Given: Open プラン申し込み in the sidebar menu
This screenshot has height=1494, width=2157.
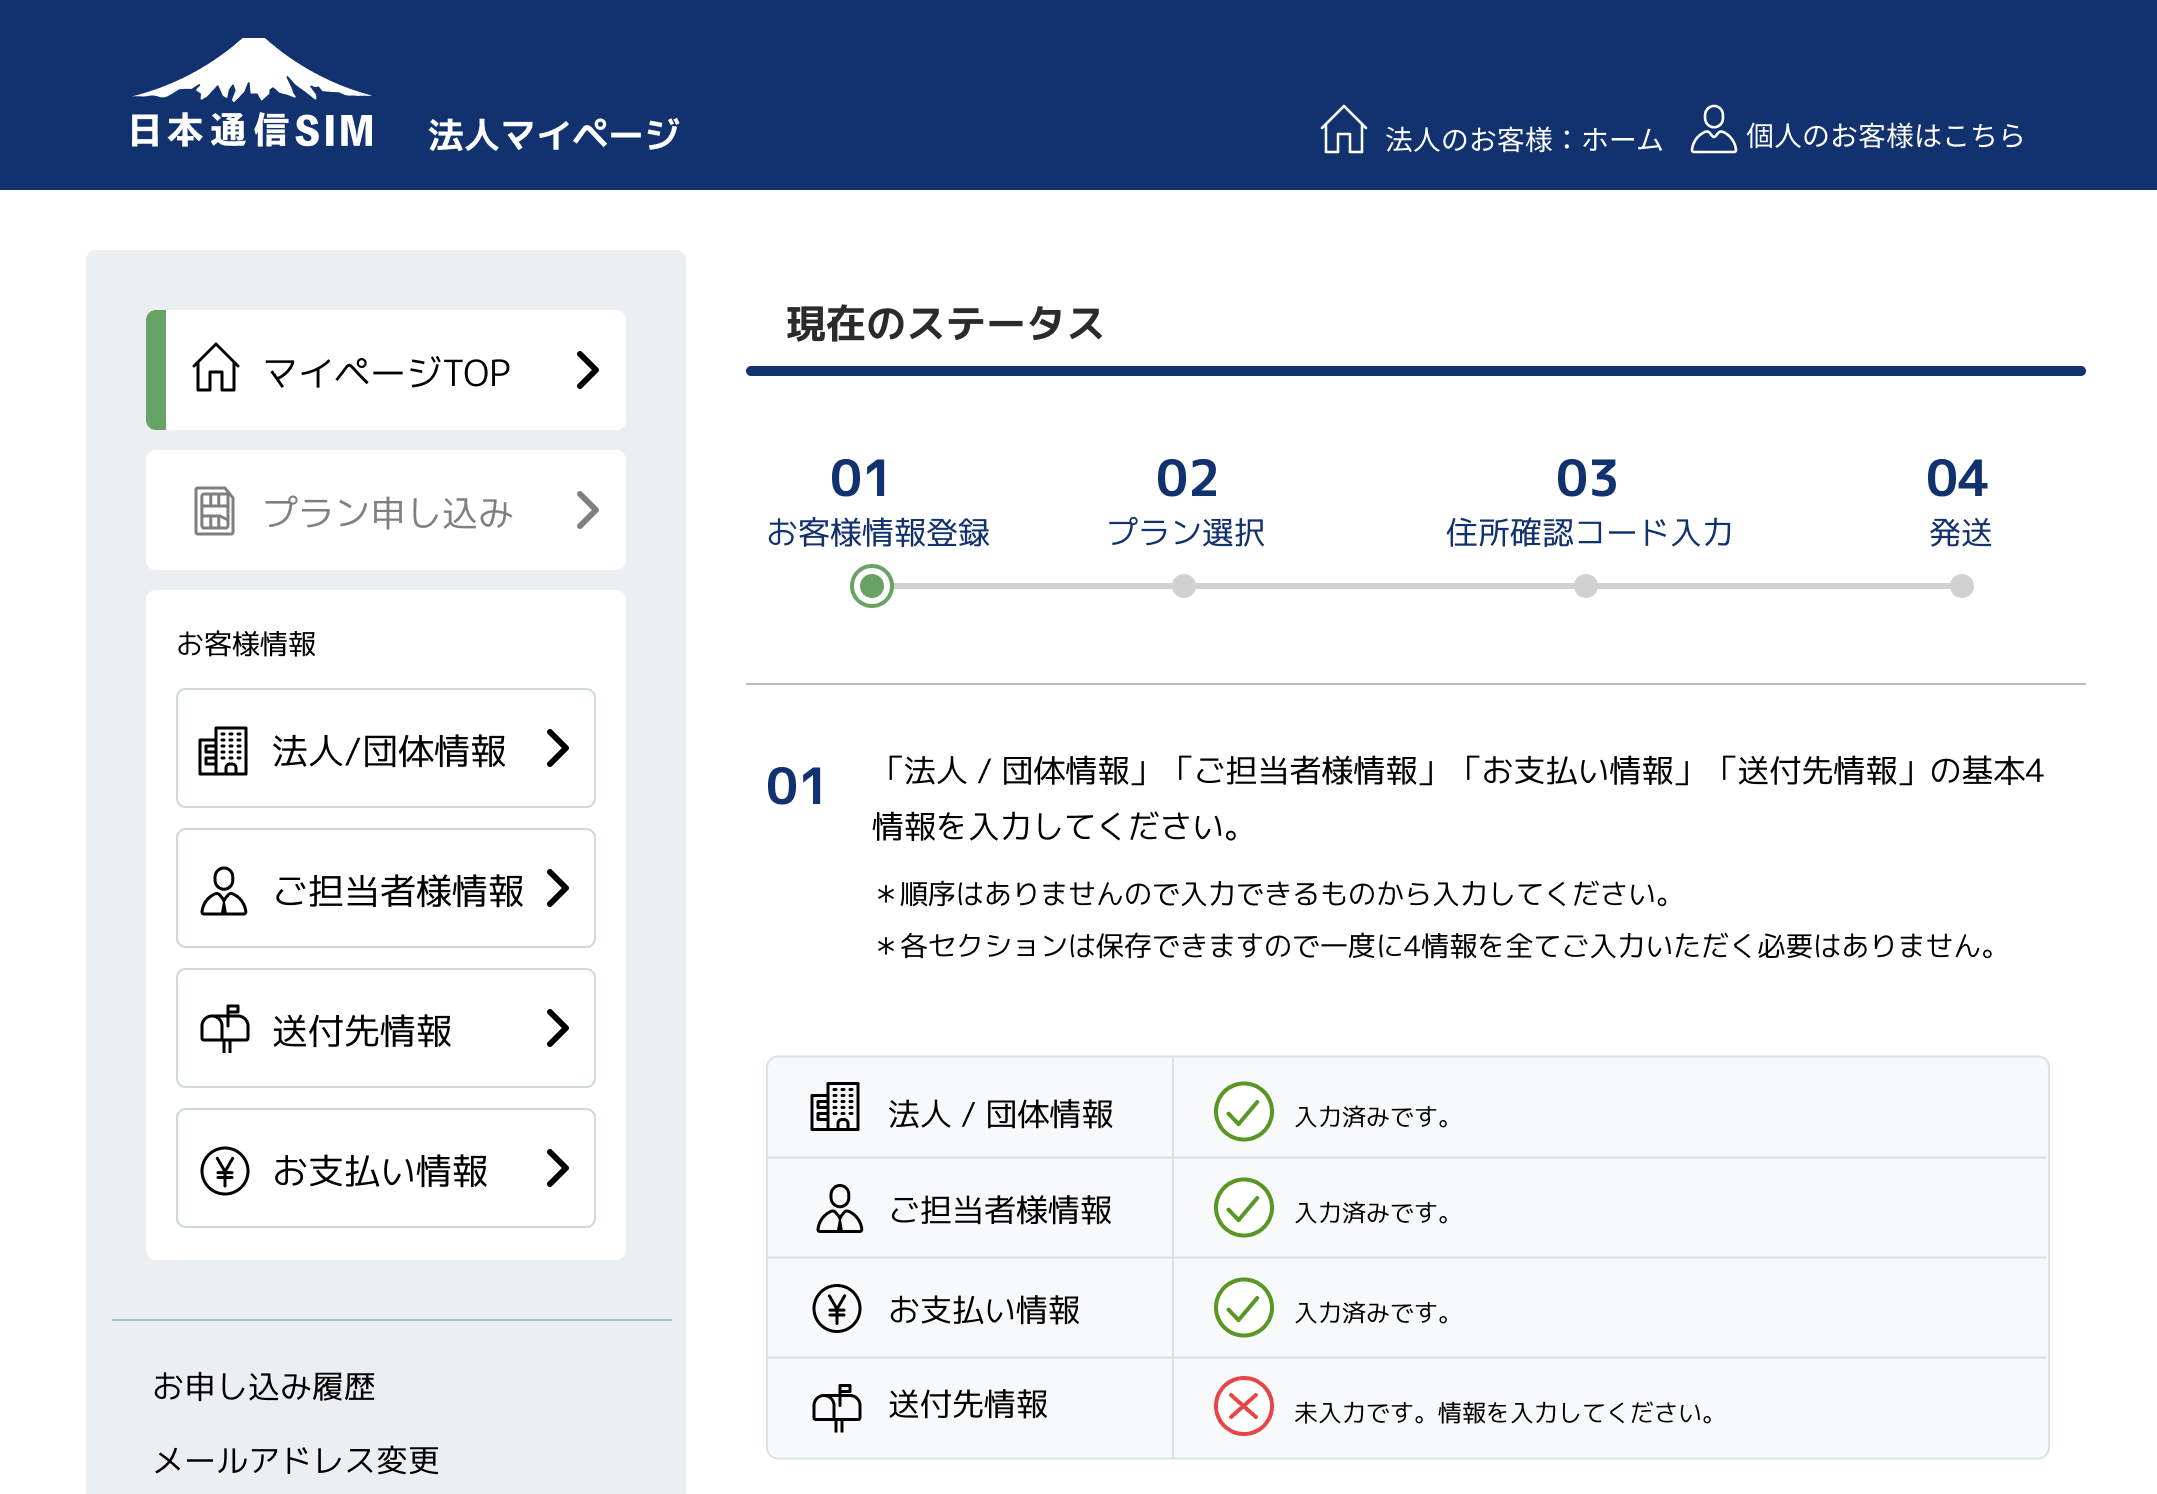Looking at the screenshot, I should point(386,510).
